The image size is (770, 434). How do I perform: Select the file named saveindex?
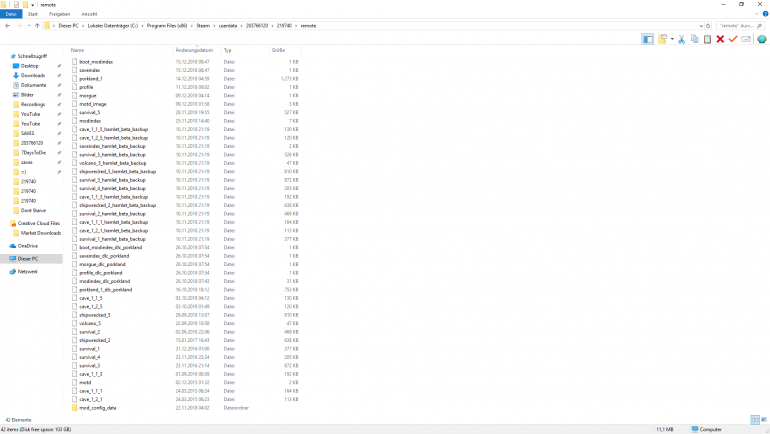[90, 70]
